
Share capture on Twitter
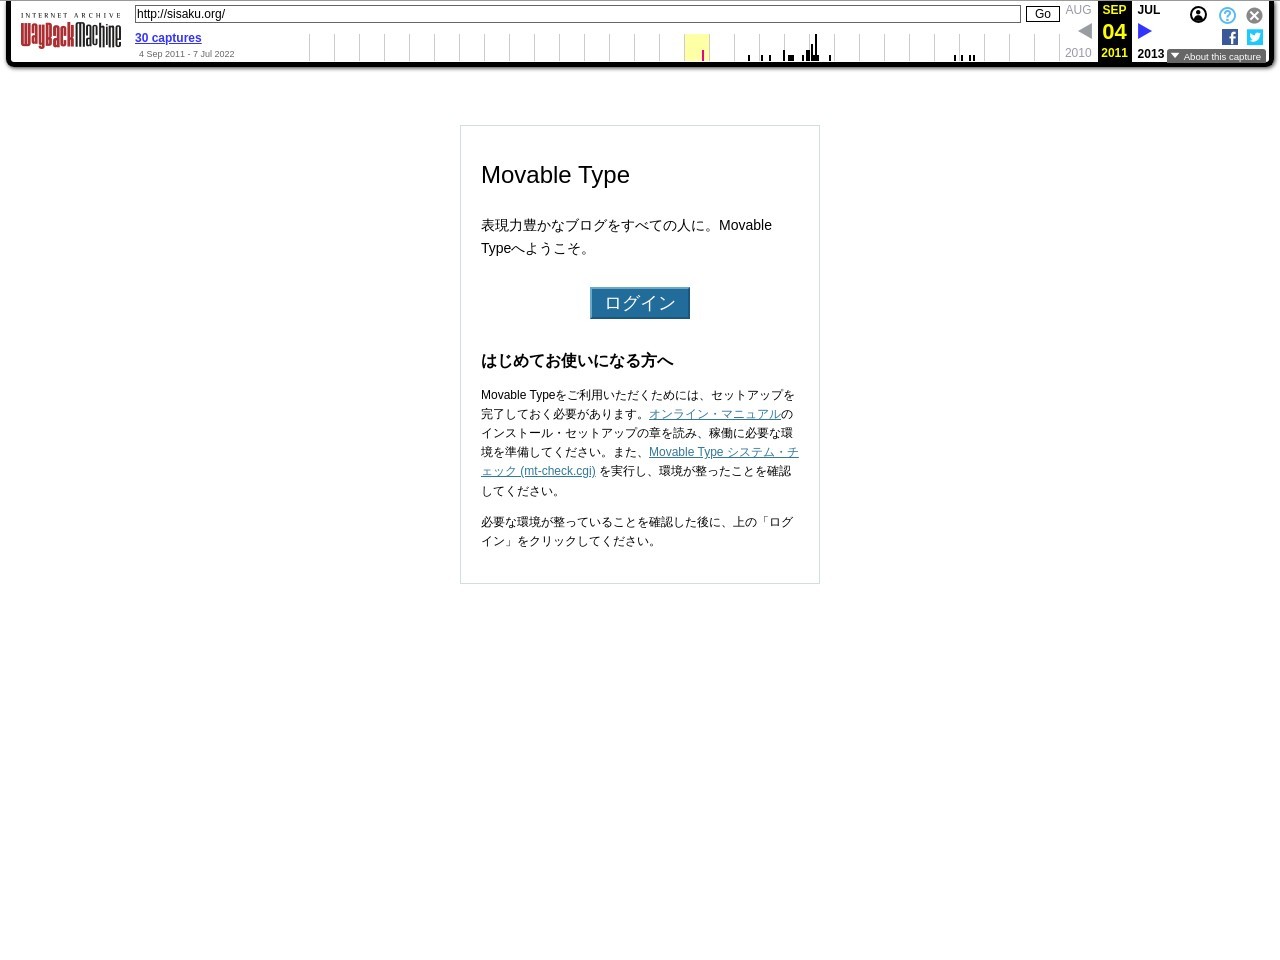pos(1255,37)
